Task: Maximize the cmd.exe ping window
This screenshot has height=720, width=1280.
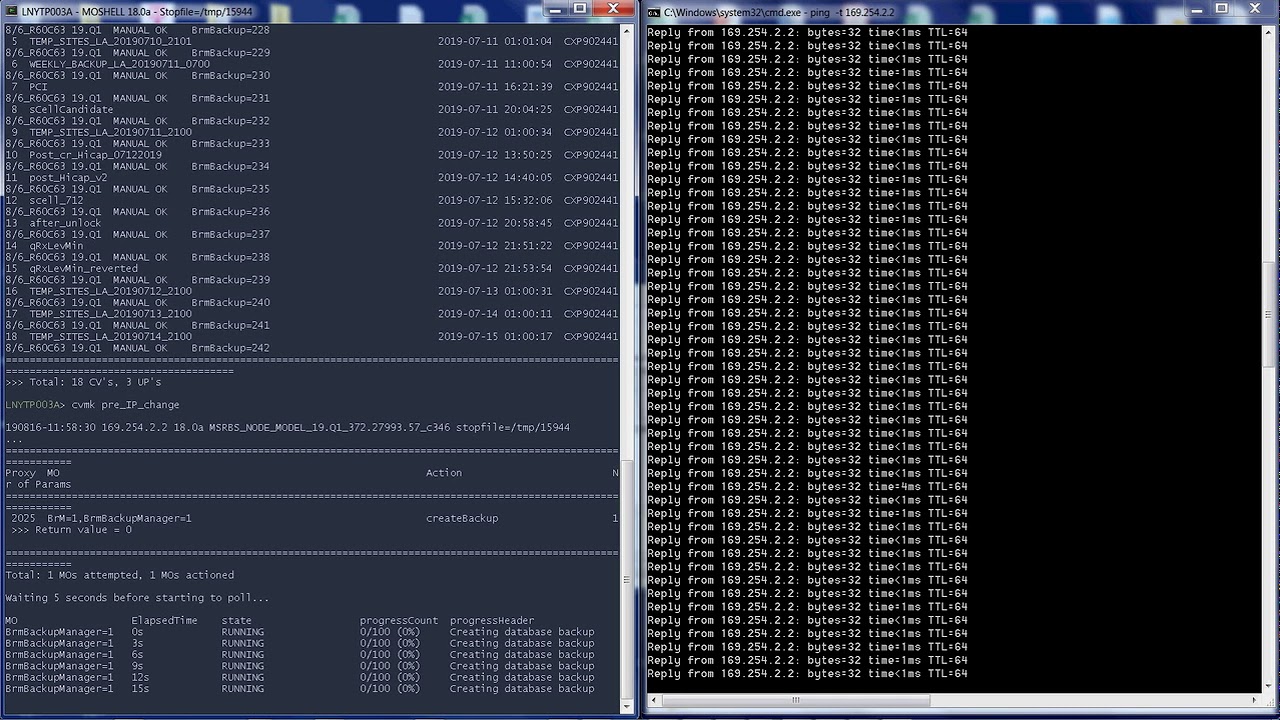Action: (x=1221, y=8)
